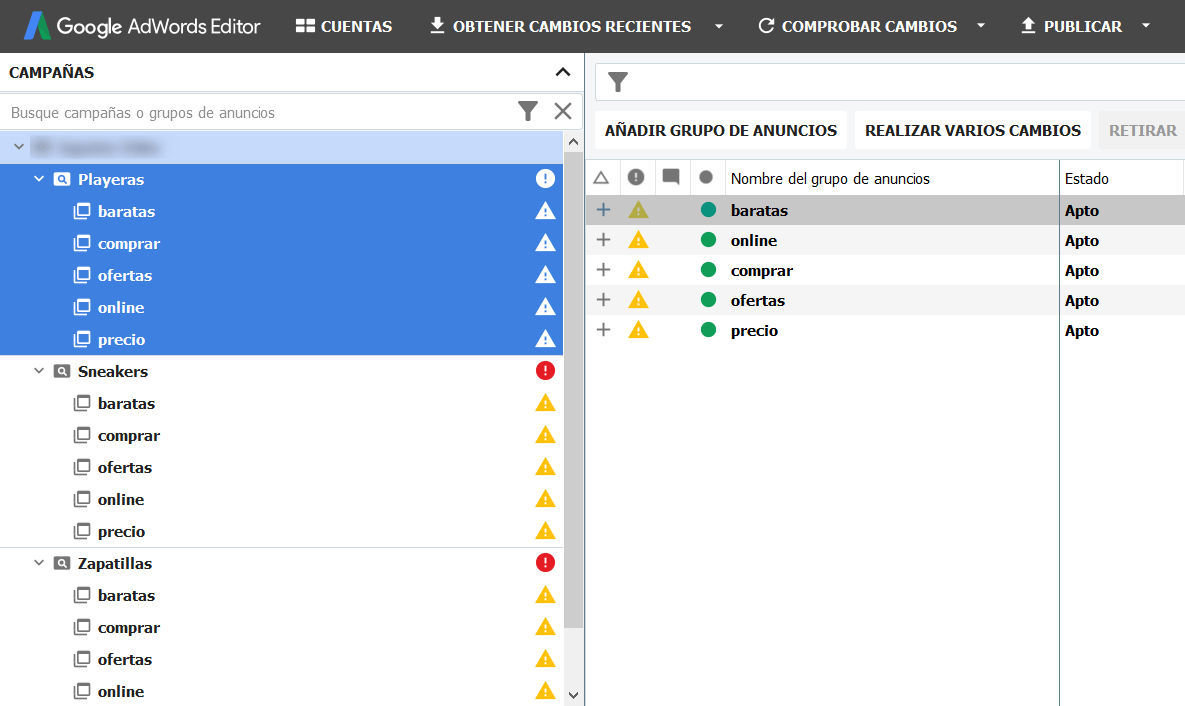Image resolution: width=1185 pixels, height=706 pixels.
Task: Select comprar ad group under Zapatillas
Action: (128, 628)
